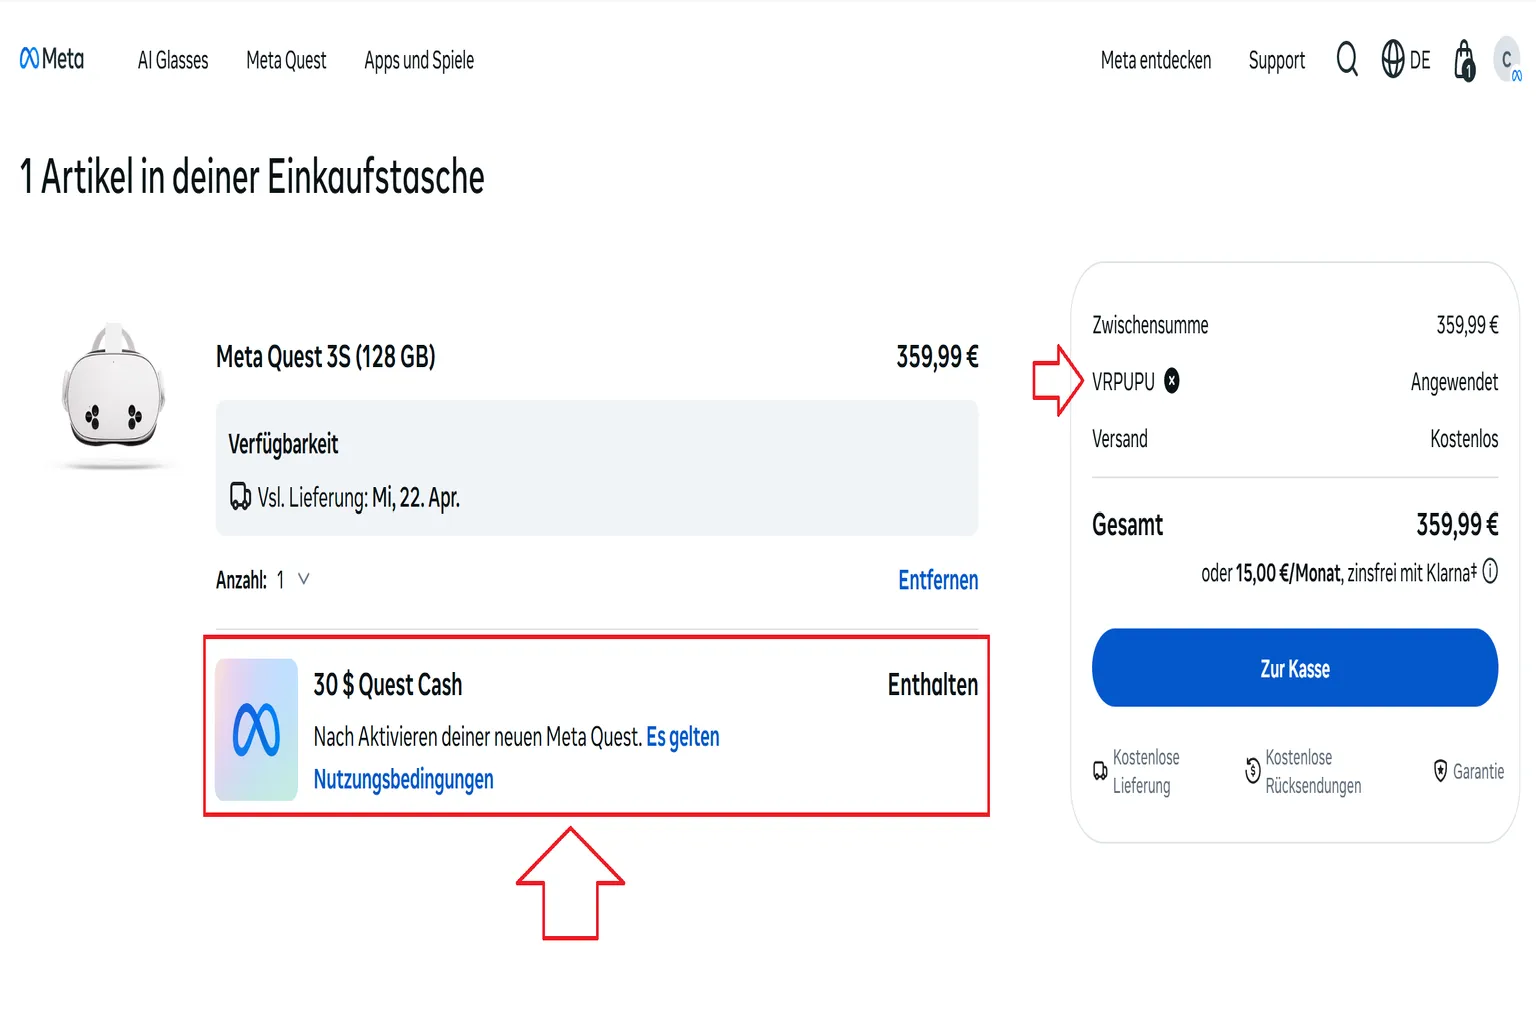The image size is (1536, 1024).
Task: Click the Garantie label
Action: 1478,771
